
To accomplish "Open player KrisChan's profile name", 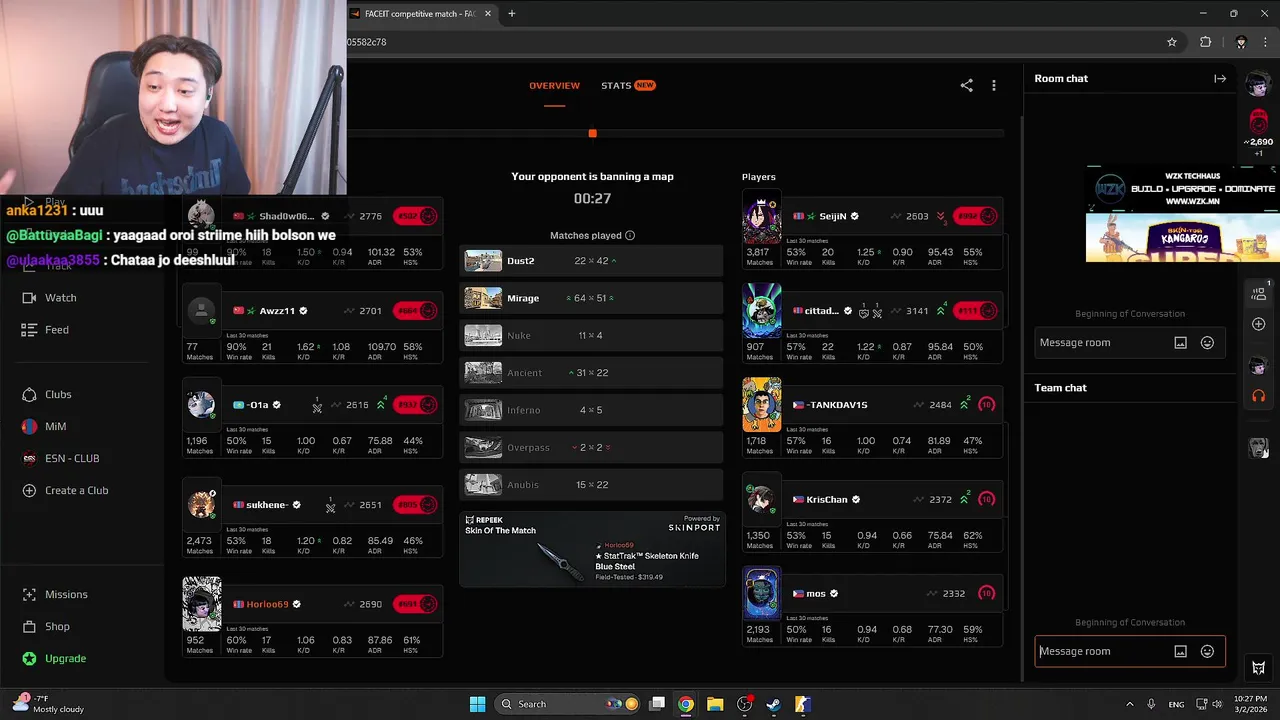I will click(827, 499).
